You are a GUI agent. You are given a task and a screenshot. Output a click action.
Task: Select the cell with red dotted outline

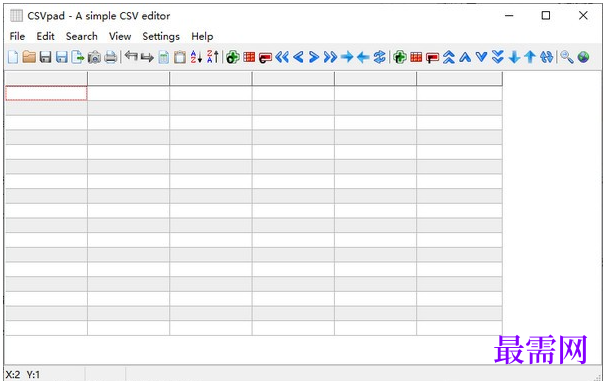pyautogui.click(x=46, y=94)
